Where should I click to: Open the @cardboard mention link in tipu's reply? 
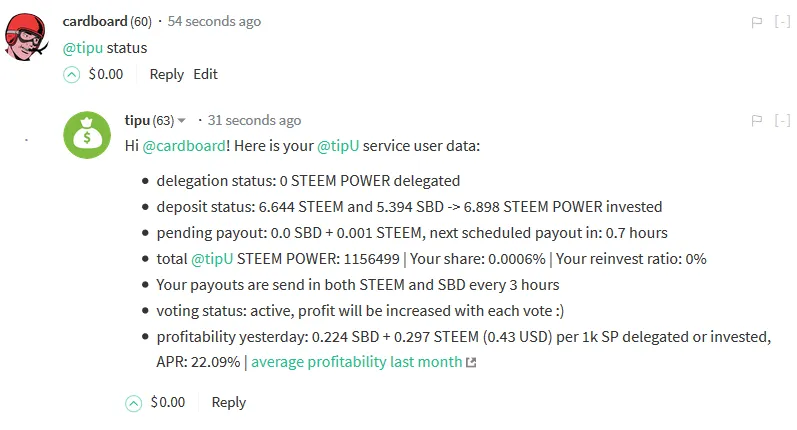coord(184,146)
